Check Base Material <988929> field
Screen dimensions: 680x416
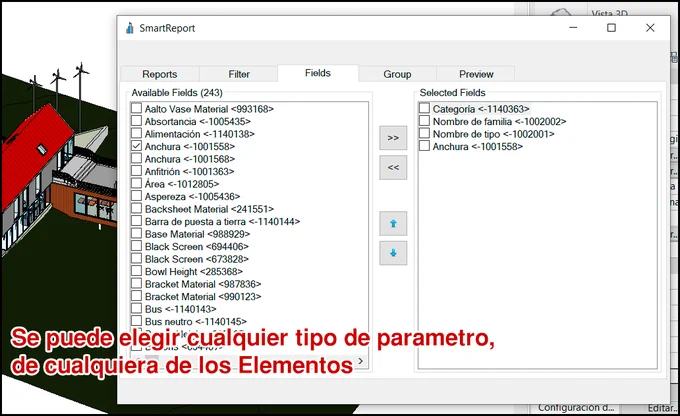[x=136, y=233]
